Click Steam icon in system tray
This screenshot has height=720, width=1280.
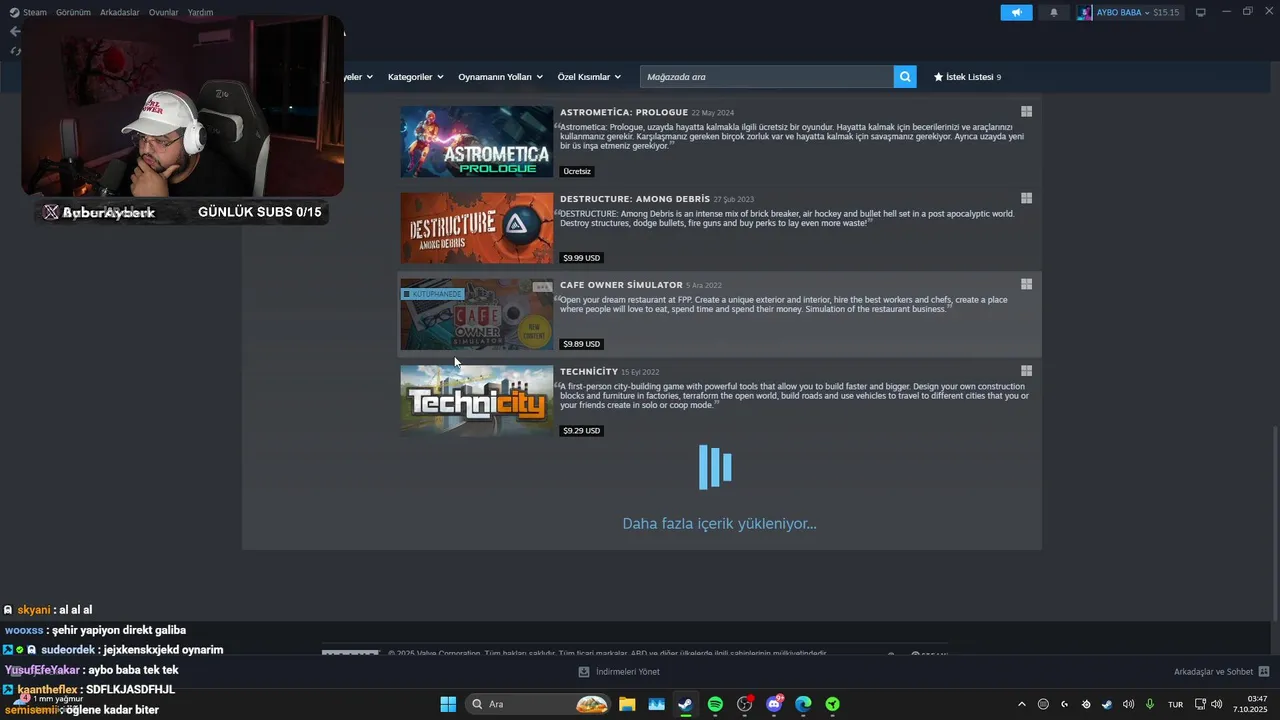(1107, 704)
